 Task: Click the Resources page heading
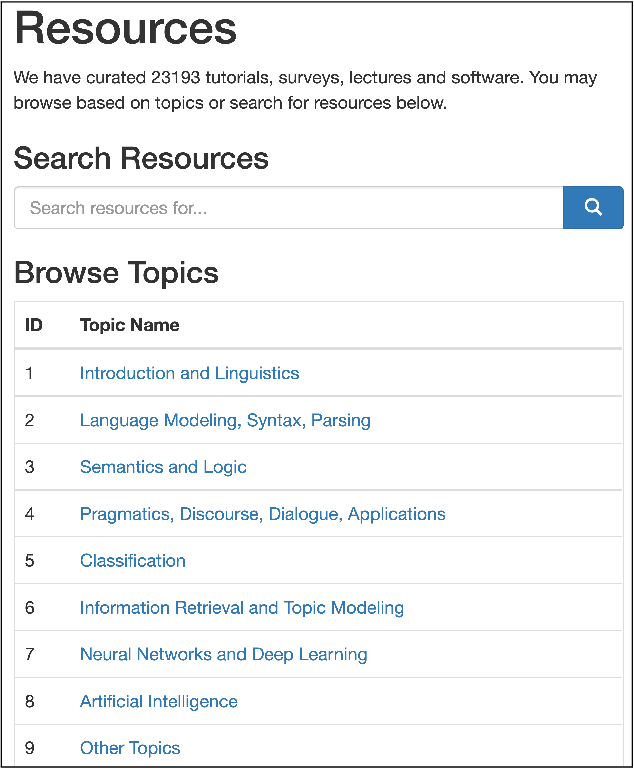point(126,30)
